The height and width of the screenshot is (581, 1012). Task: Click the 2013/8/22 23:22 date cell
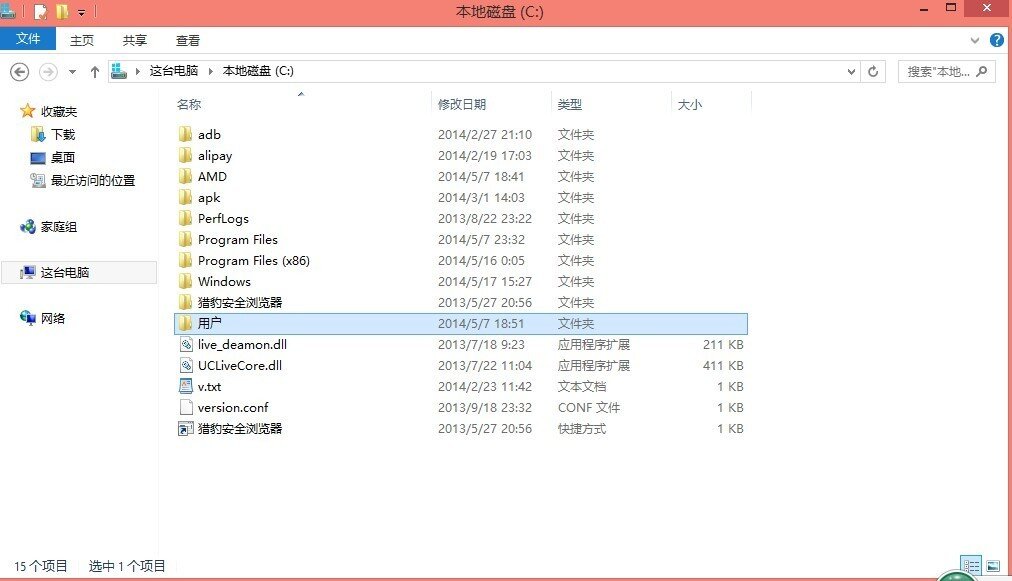point(485,218)
